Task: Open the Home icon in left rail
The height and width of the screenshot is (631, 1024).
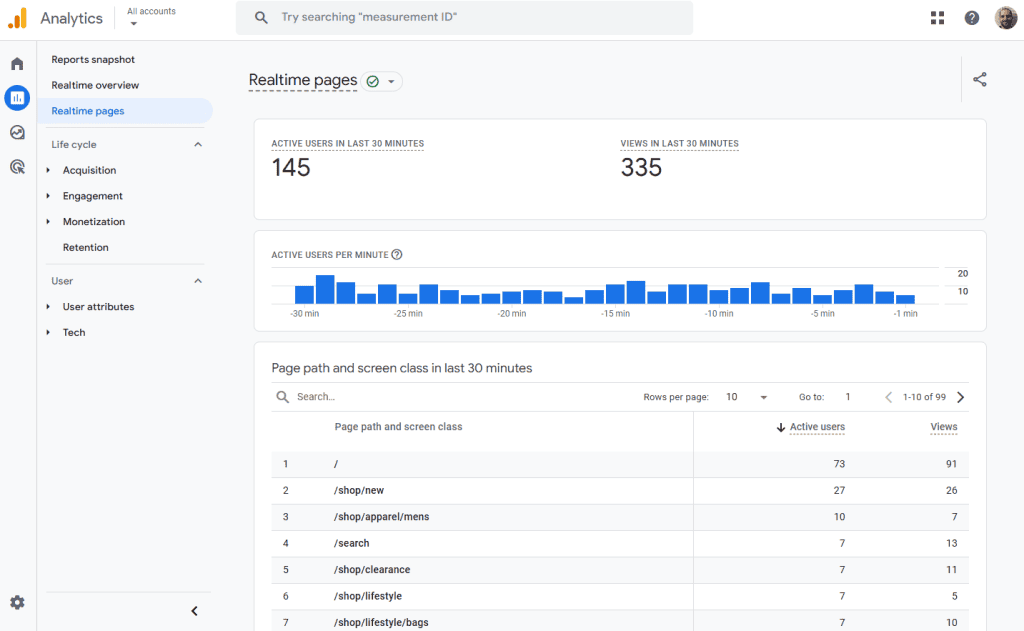Action: [x=17, y=64]
